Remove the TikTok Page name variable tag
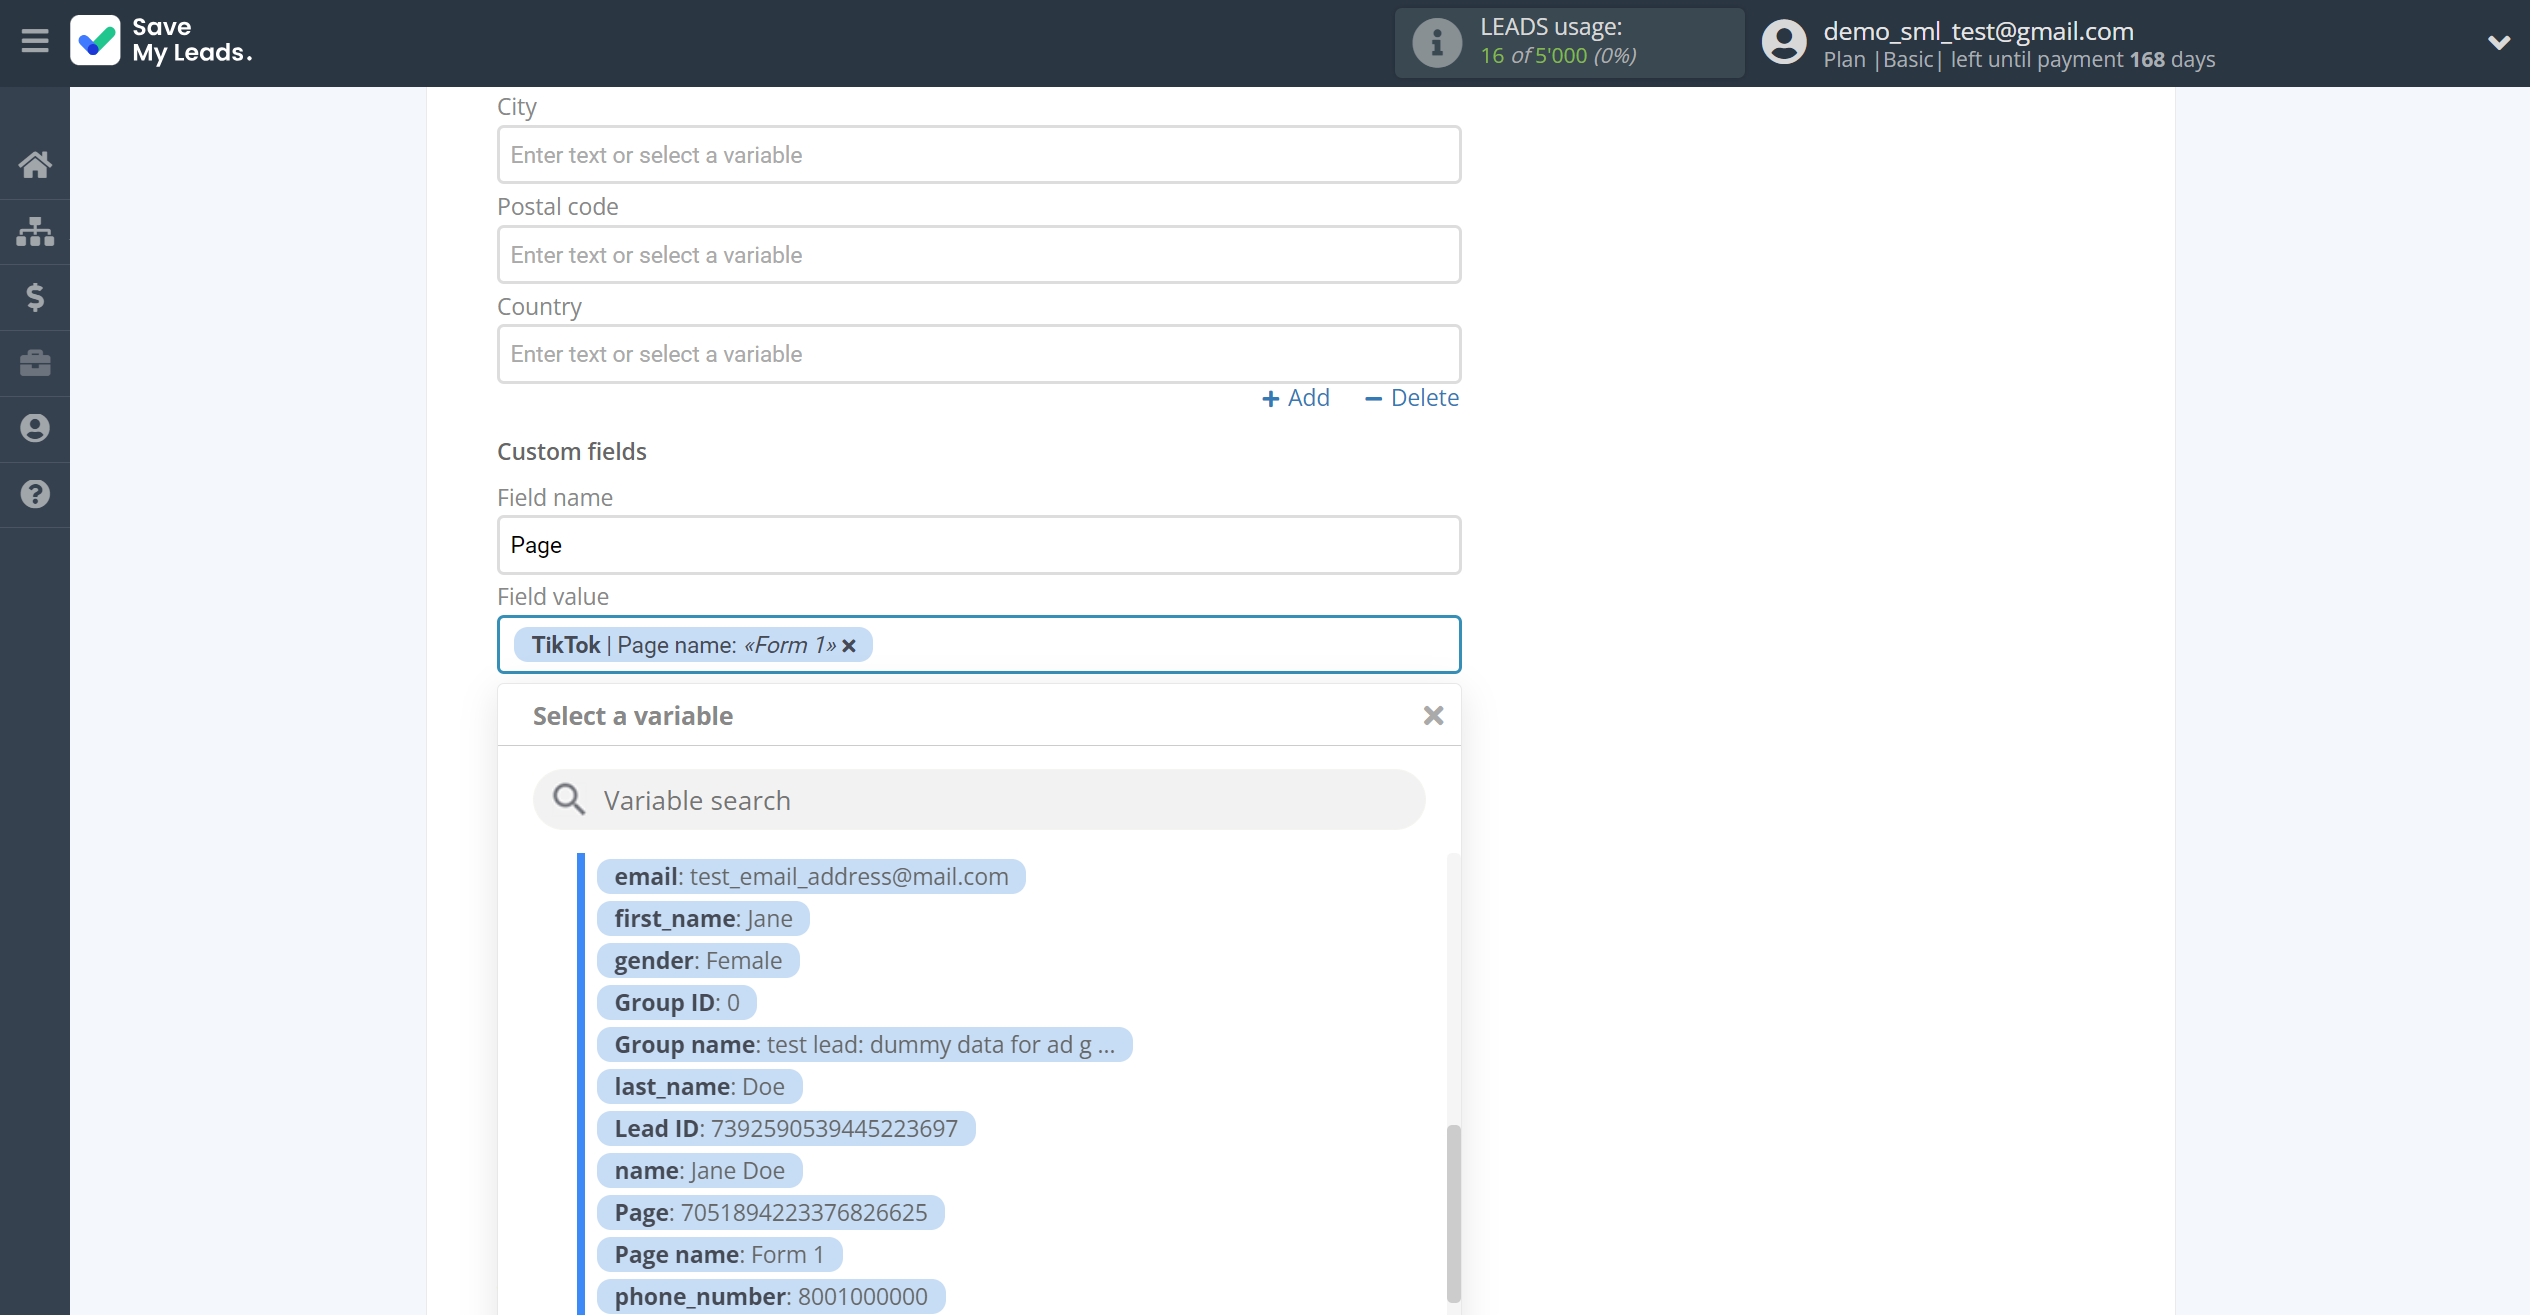This screenshot has height=1315, width=2530. [x=849, y=646]
